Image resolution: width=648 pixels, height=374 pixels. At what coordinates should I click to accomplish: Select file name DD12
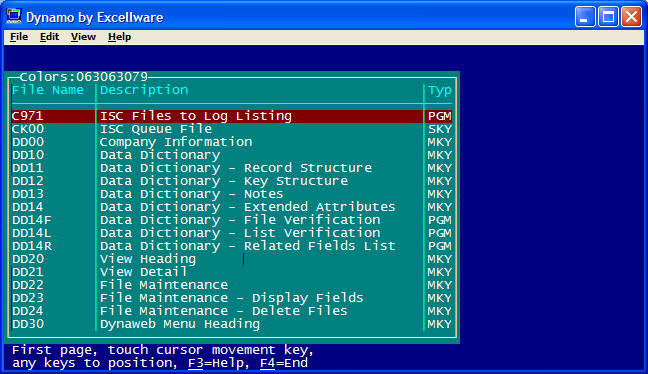28,181
